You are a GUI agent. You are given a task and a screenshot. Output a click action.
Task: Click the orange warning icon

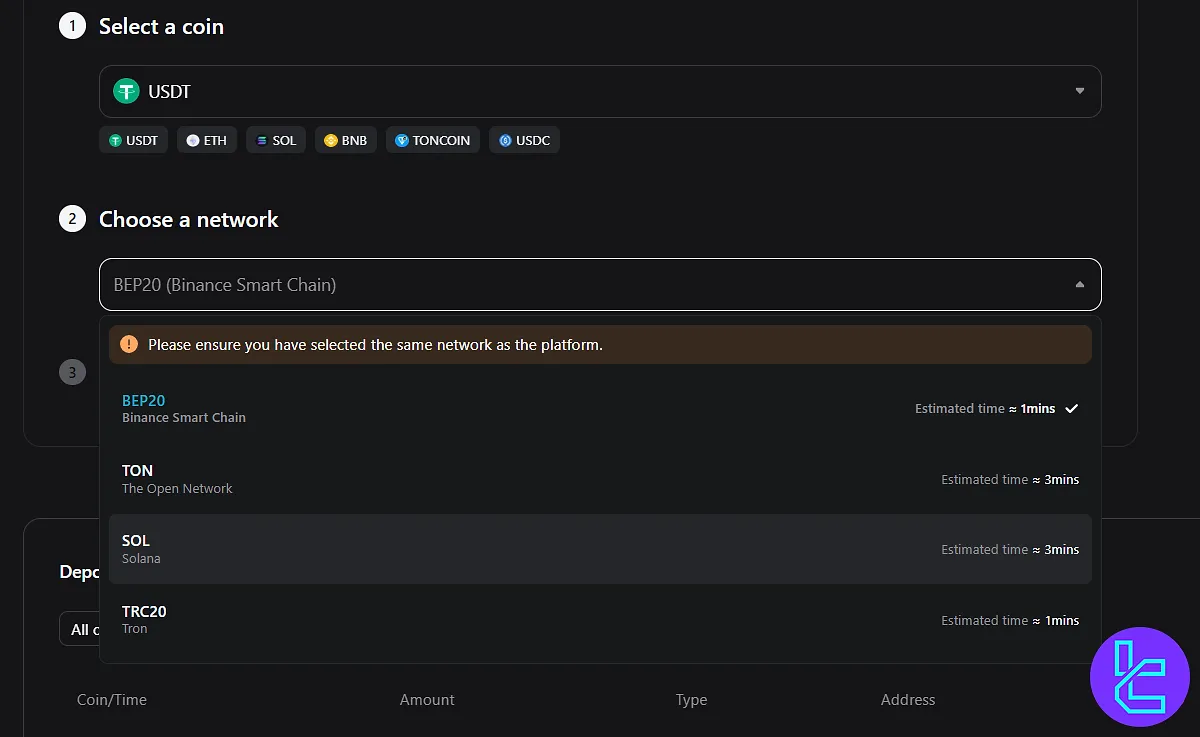click(129, 344)
